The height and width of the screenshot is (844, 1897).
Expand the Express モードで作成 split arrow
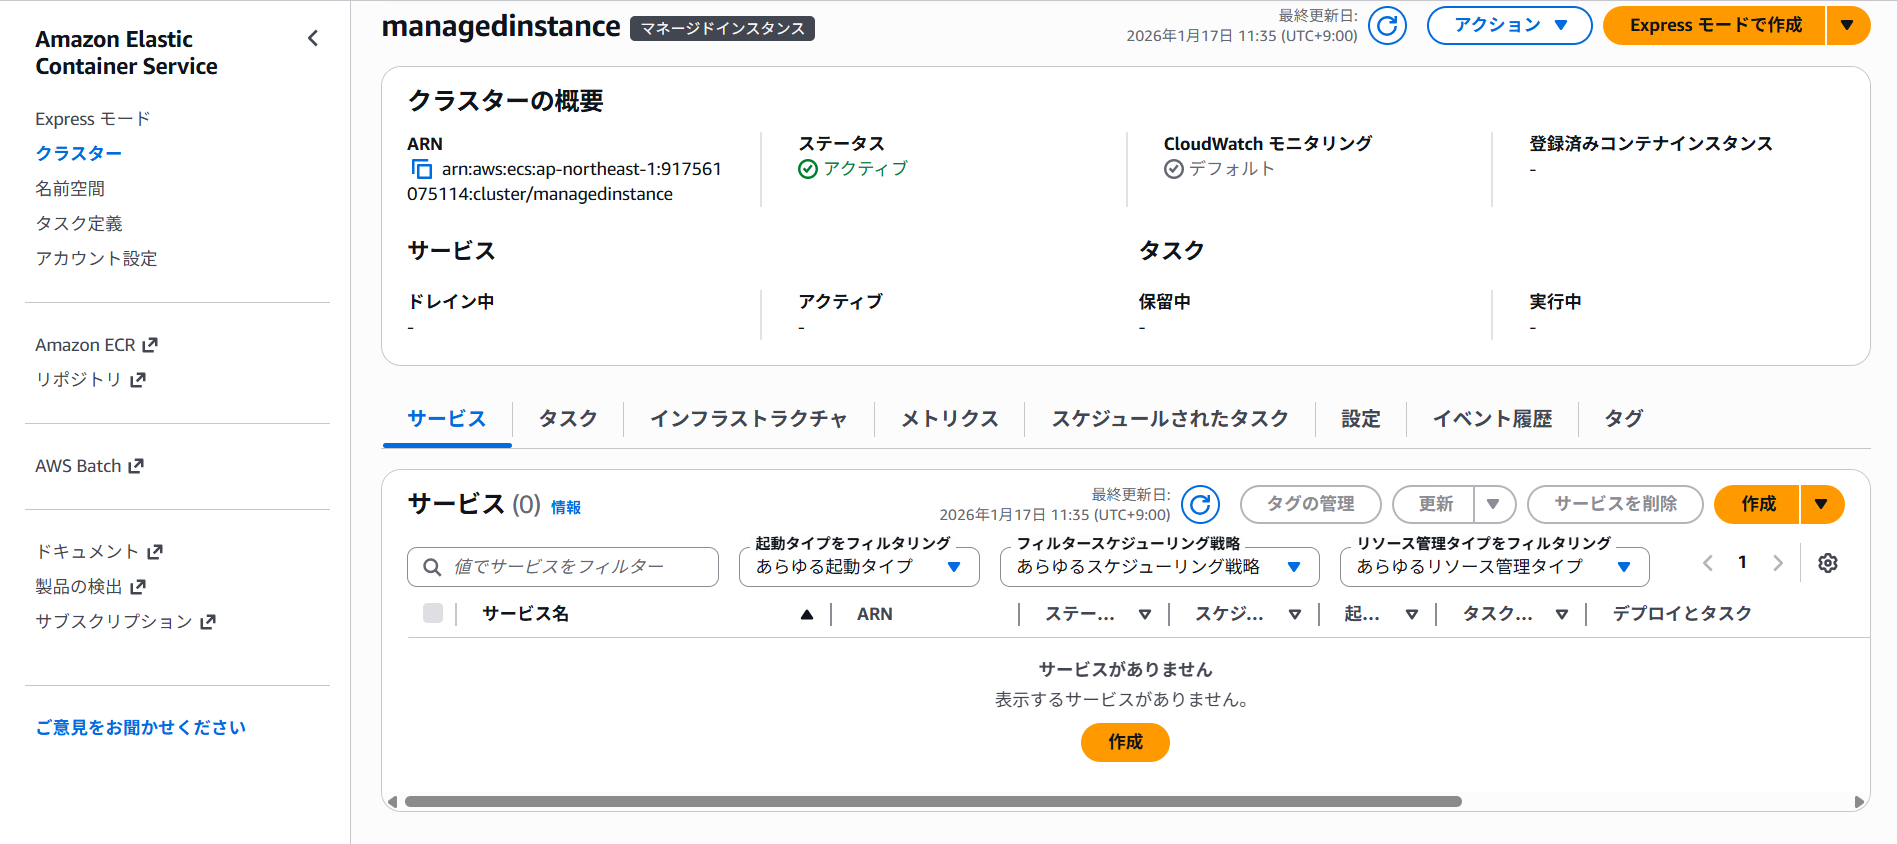(1847, 26)
